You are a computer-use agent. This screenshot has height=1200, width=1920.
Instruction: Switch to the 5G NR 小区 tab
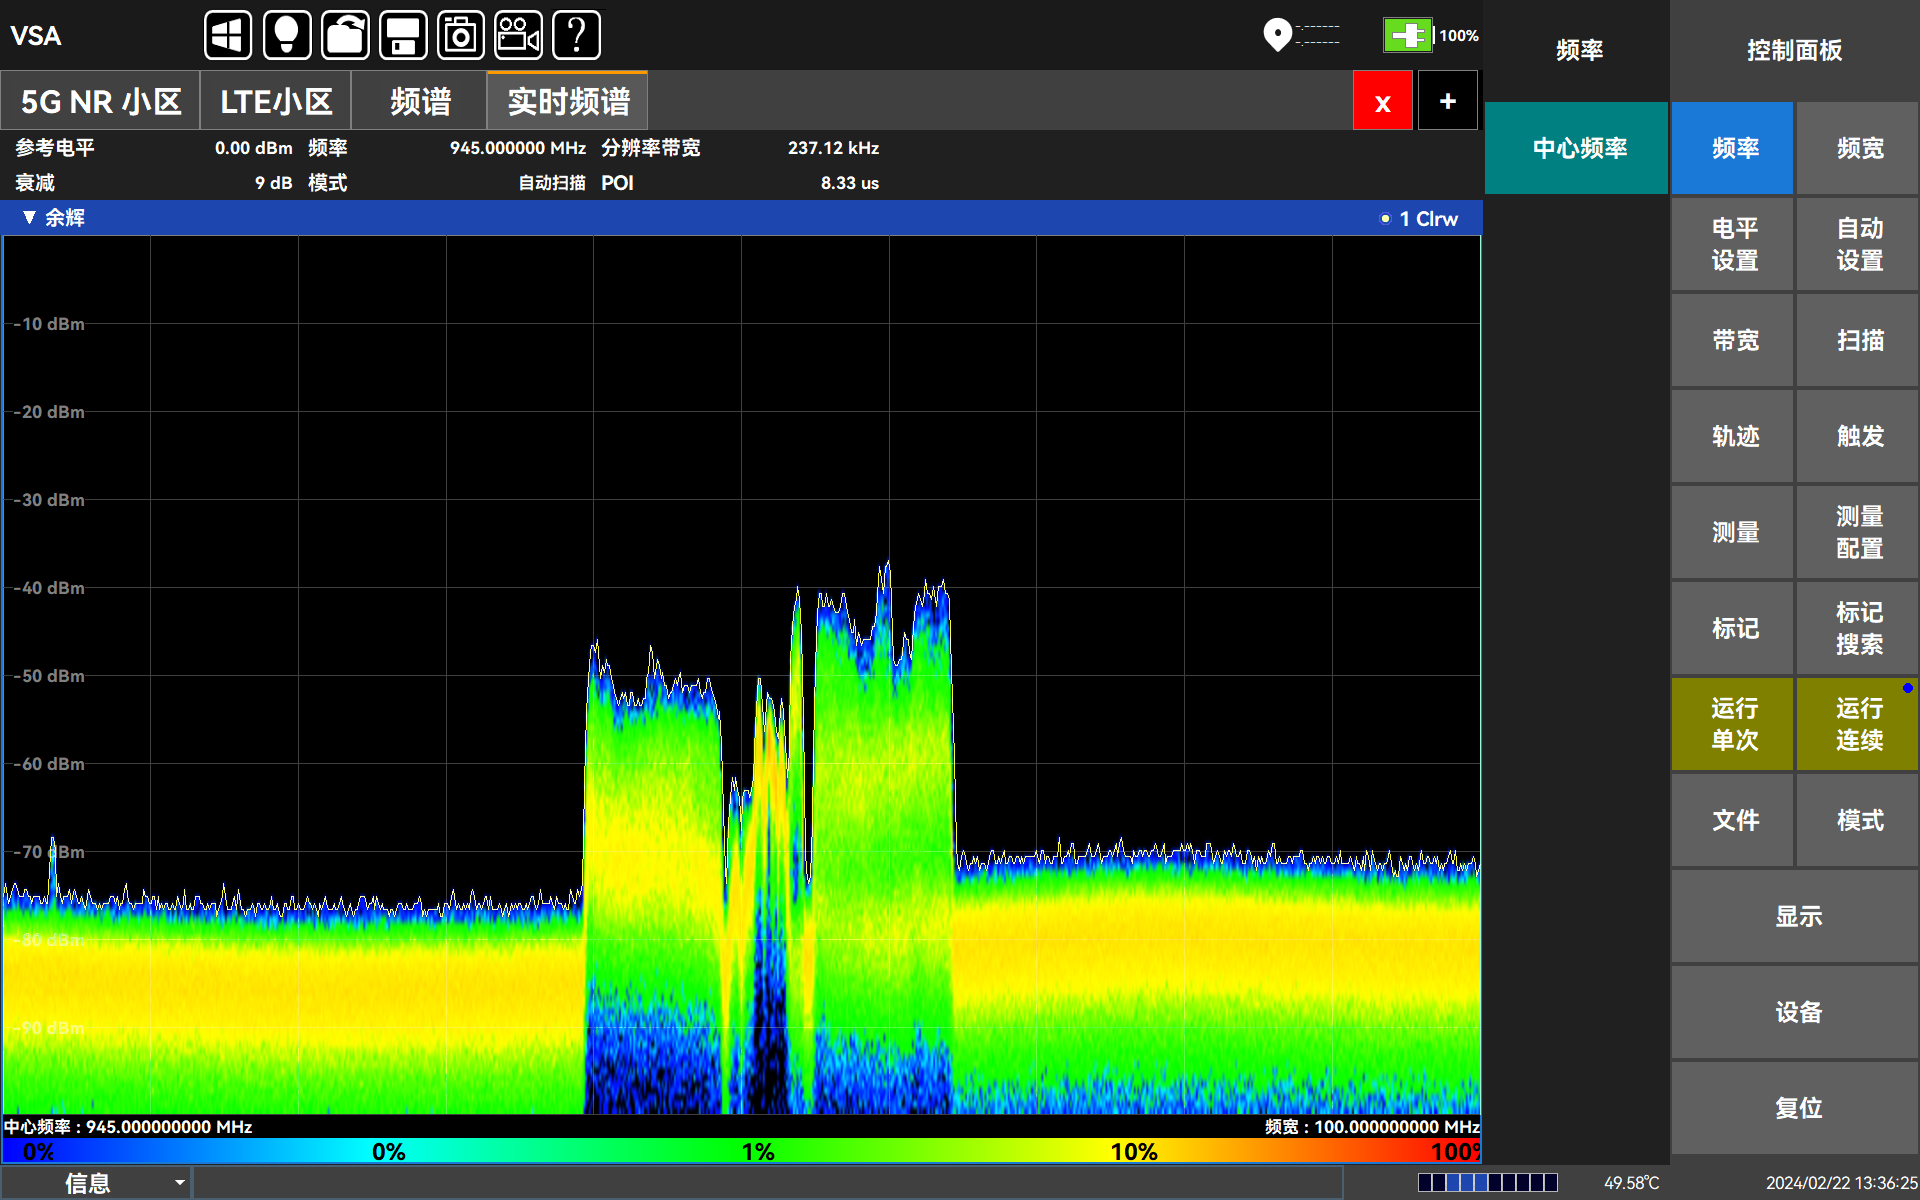(x=100, y=101)
